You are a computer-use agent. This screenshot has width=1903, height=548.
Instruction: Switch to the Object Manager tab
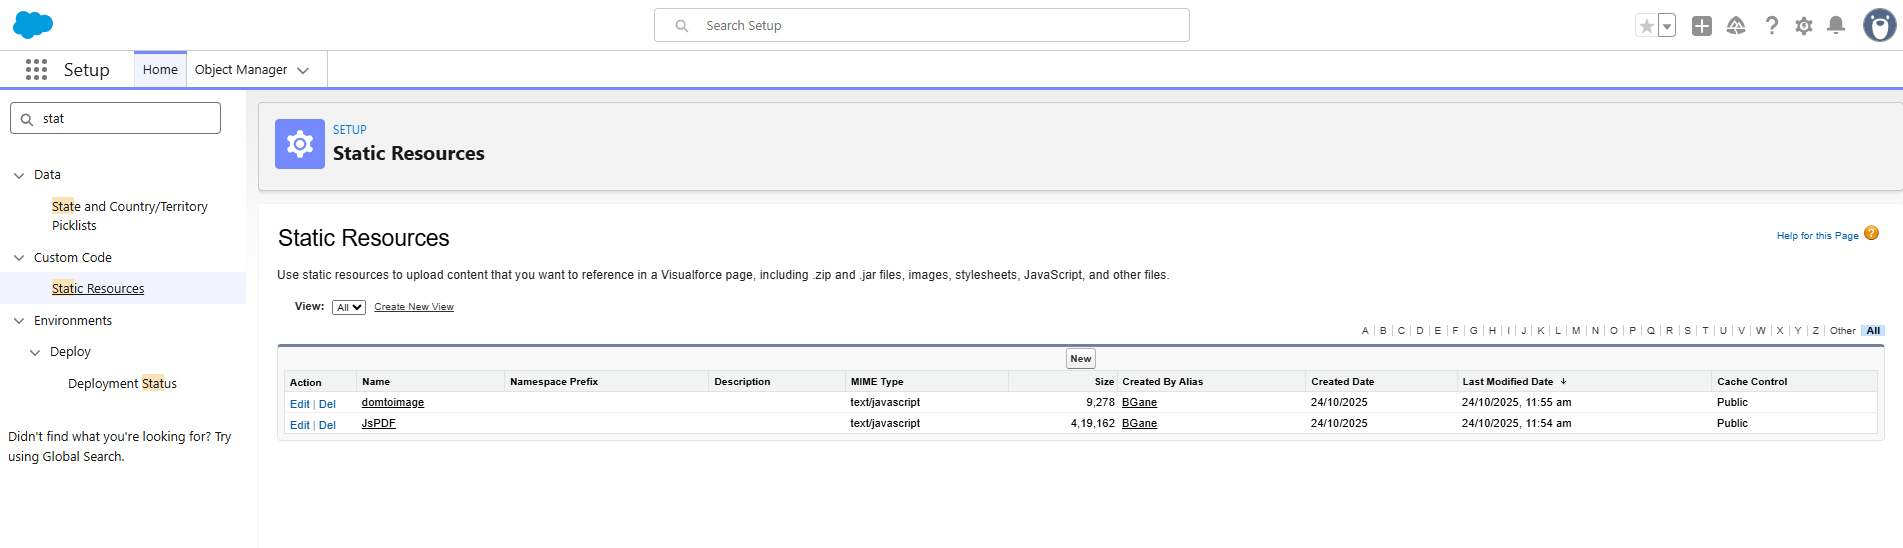click(241, 70)
